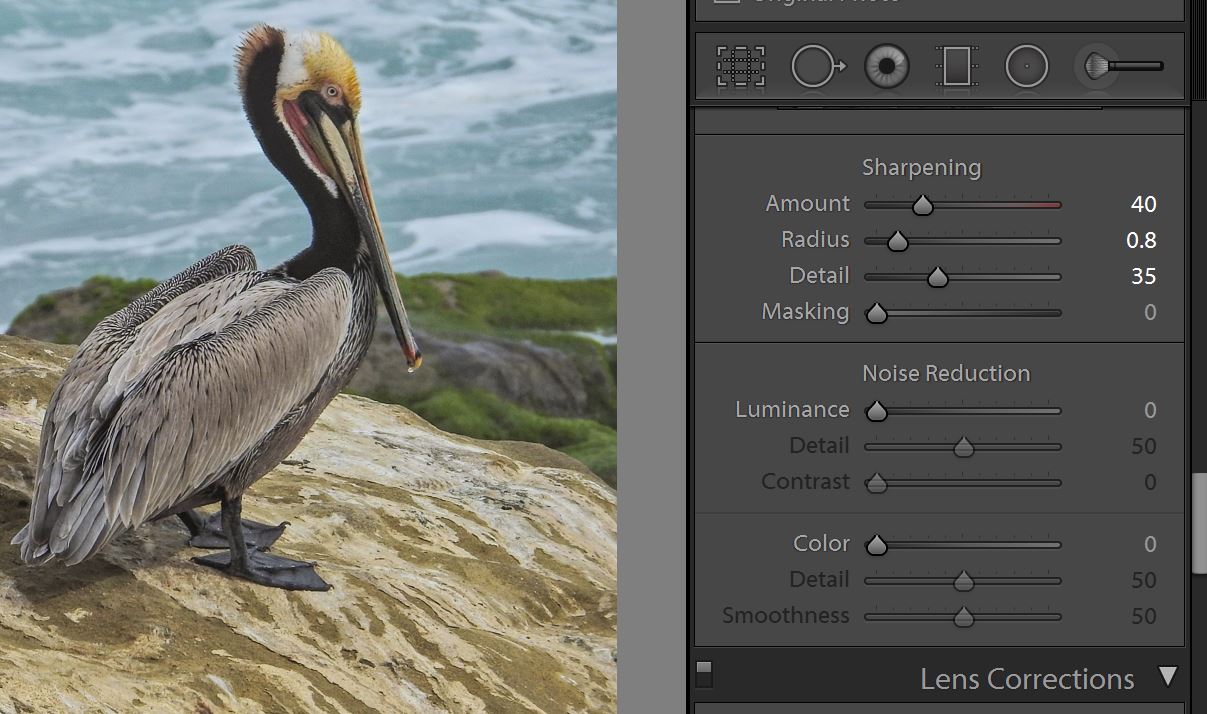The height and width of the screenshot is (714, 1207).
Task: Expand the Lens Corrections panel
Action: click(1168, 678)
